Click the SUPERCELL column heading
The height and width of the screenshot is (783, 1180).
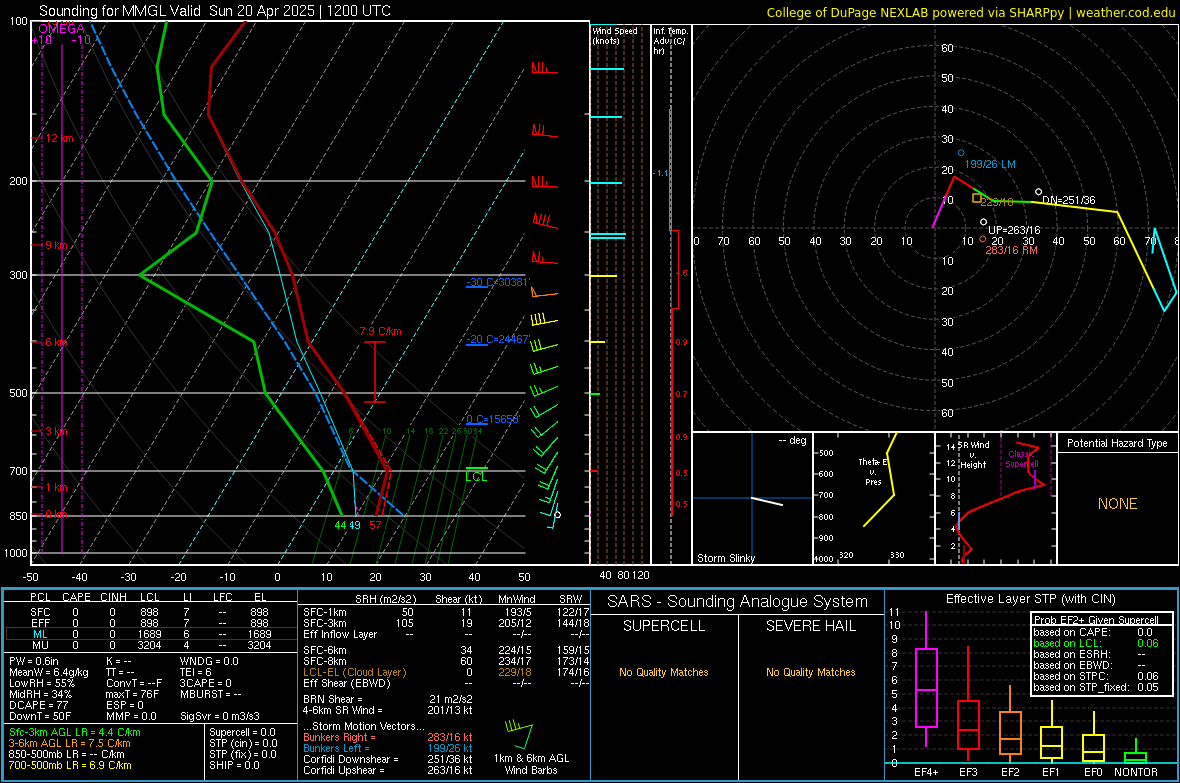664,626
